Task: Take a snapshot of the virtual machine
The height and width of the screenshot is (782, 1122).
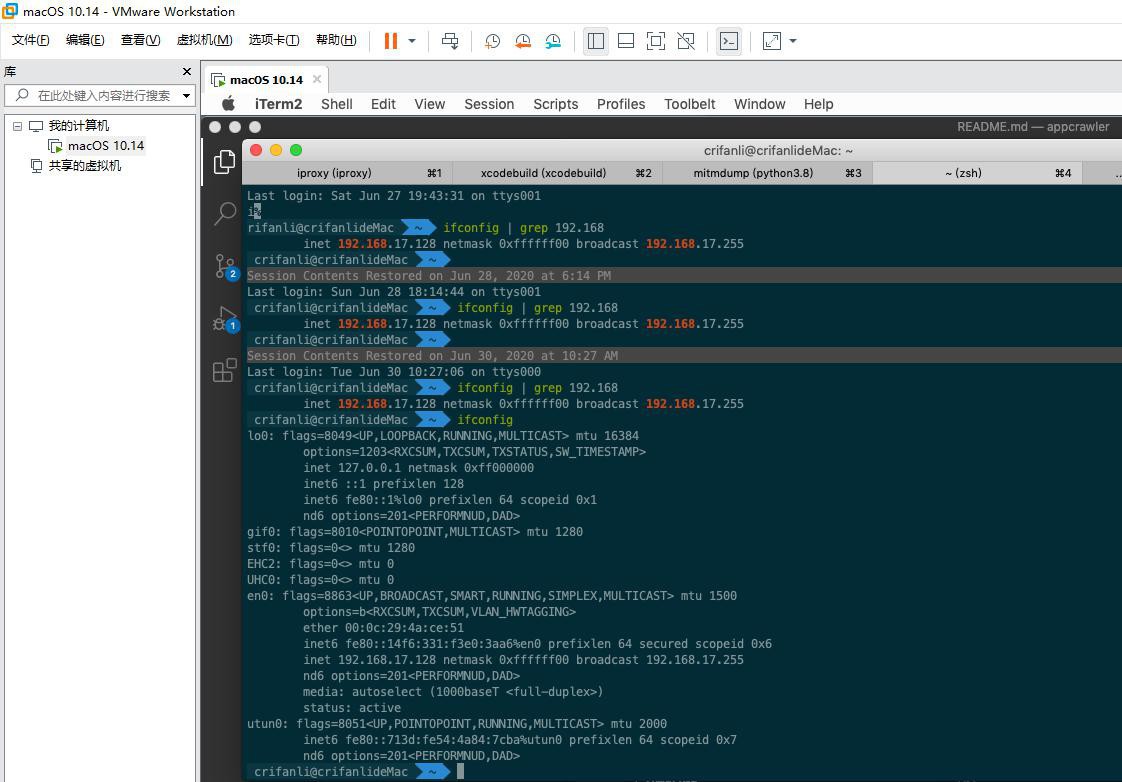Action: 492,41
